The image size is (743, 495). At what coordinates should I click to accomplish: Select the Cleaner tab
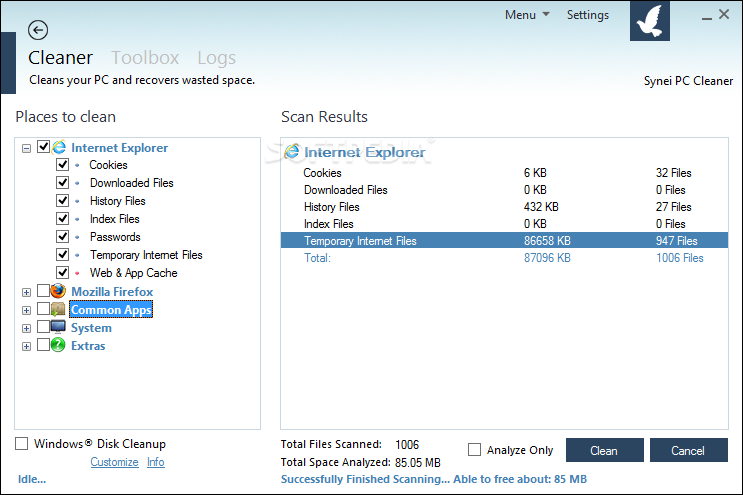point(61,58)
